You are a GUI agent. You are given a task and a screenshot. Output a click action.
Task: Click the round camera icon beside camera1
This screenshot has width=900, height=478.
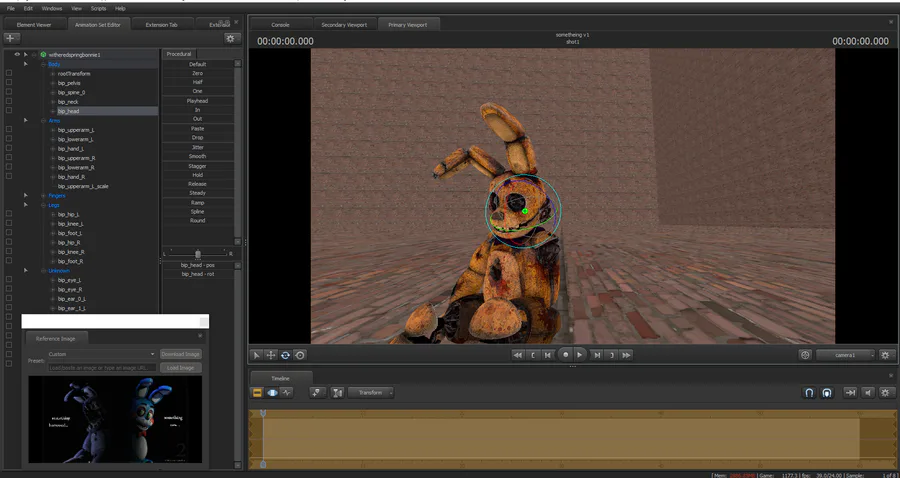point(805,355)
